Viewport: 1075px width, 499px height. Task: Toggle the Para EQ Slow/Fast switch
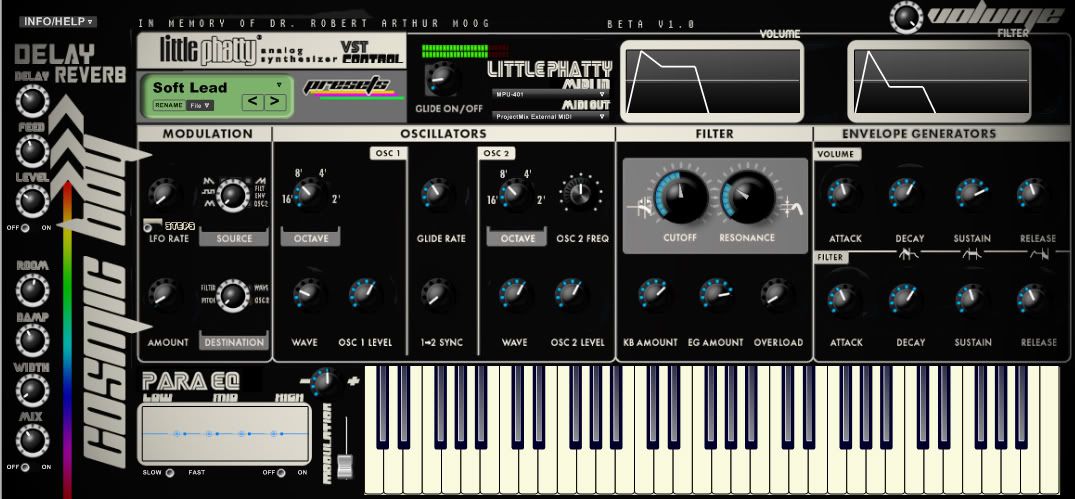169,472
